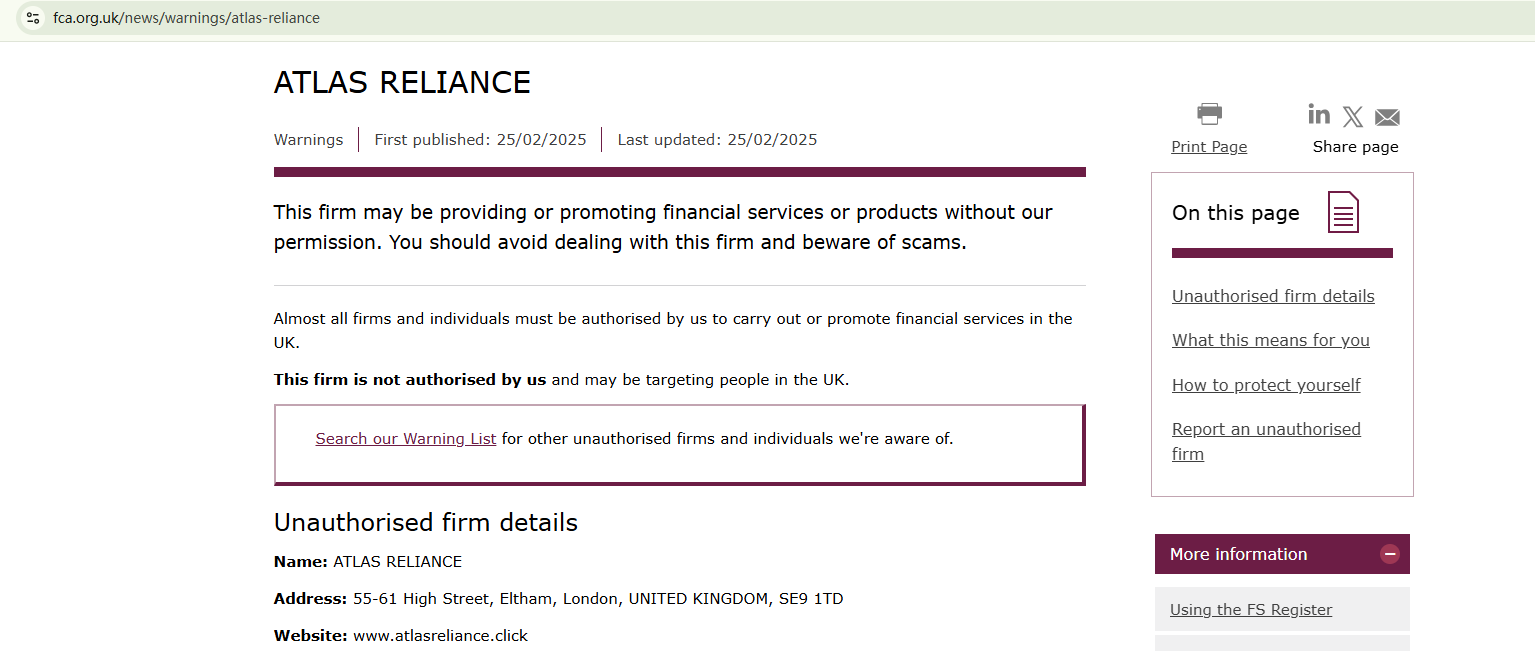Screen dimensions: 1535x651
Task: Go to What this means for you
Action: [1270, 340]
